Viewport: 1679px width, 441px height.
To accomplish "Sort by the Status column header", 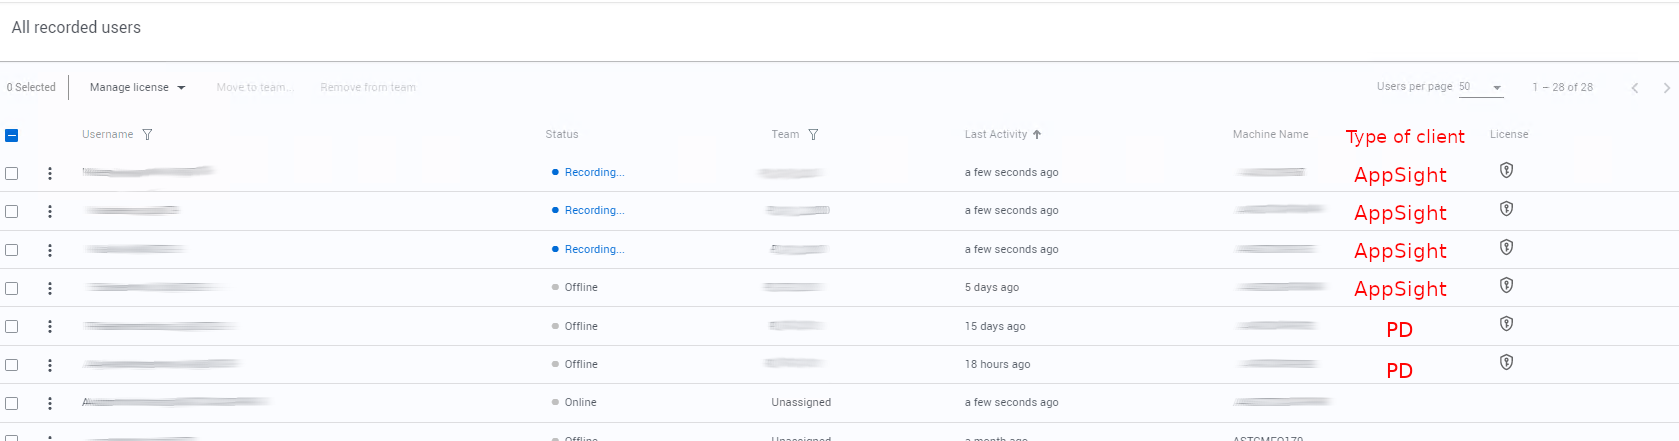I will point(562,134).
